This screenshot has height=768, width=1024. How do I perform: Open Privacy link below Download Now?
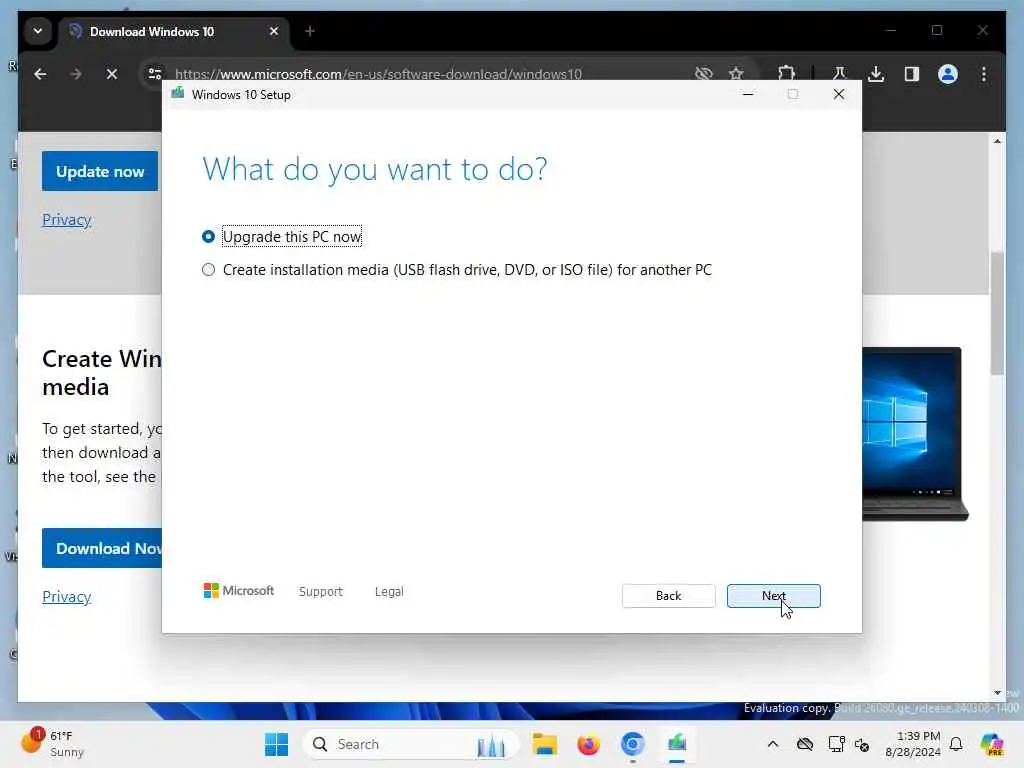(67, 597)
